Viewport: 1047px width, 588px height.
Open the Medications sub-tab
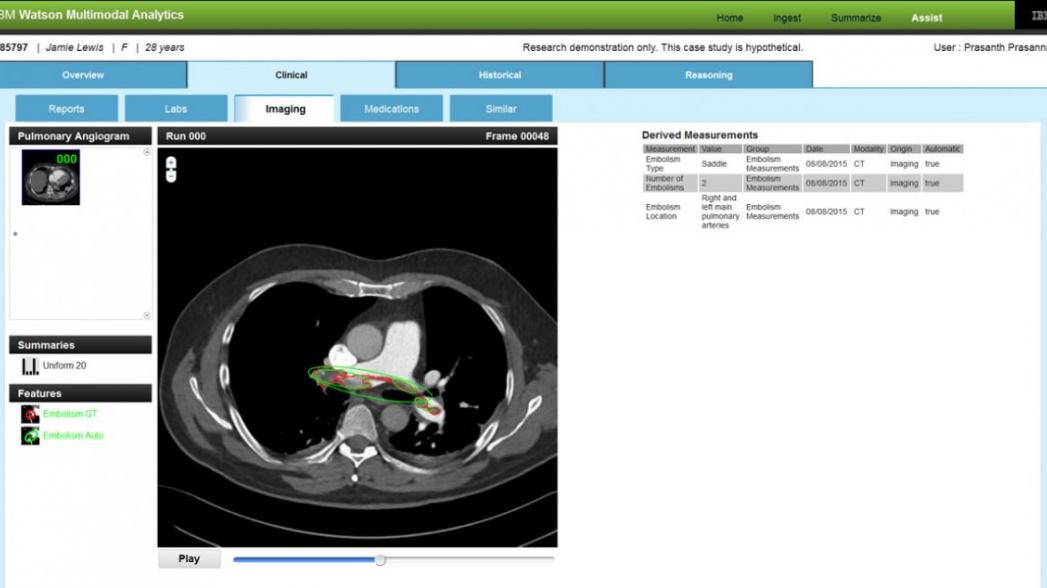391,109
